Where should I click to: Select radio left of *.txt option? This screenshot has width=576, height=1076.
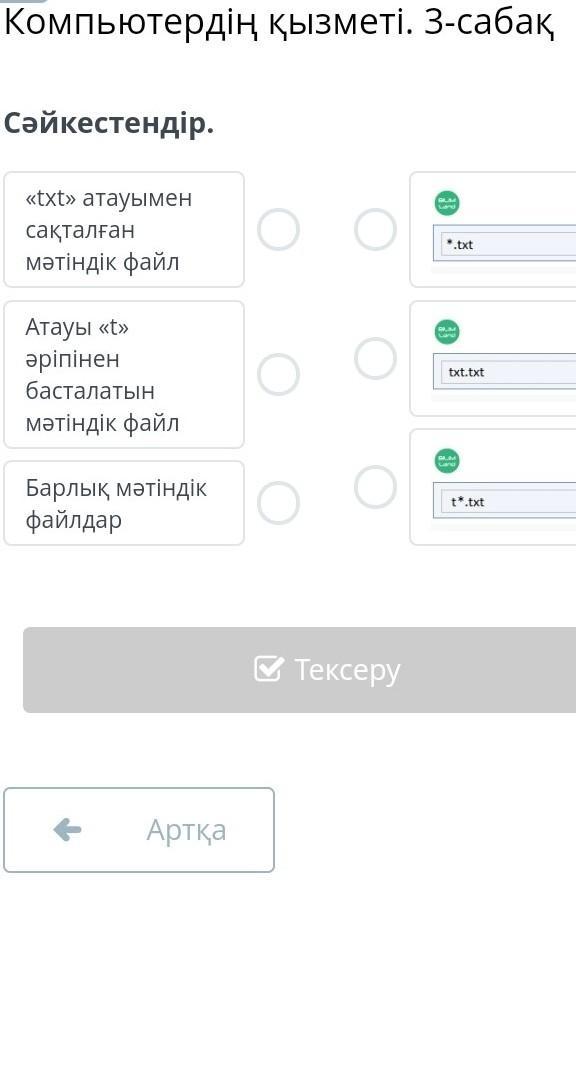point(376,229)
